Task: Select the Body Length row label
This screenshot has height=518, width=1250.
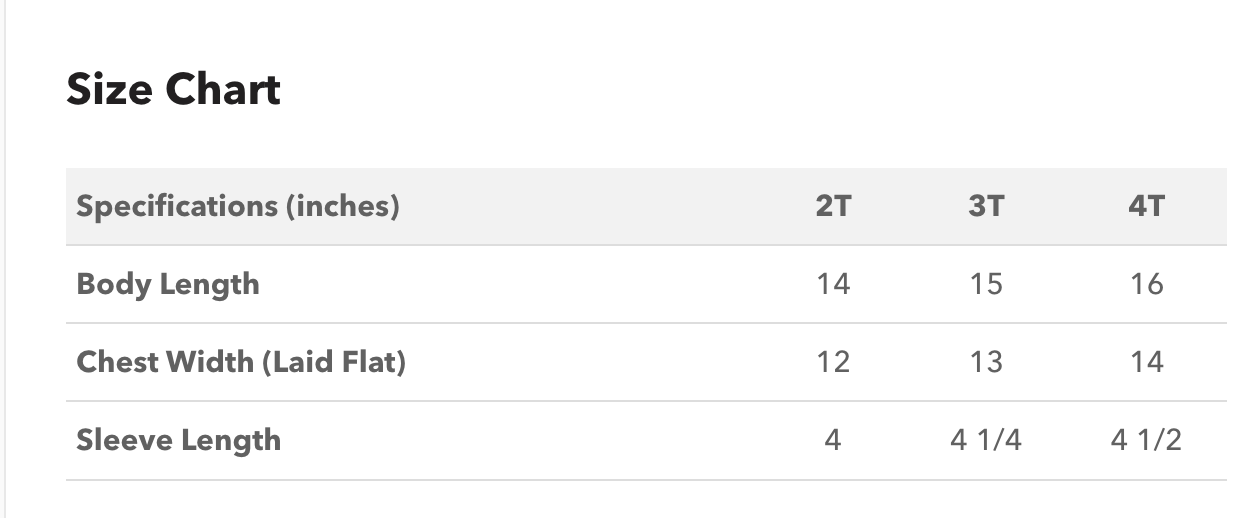Action: pyautogui.click(x=168, y=285)
